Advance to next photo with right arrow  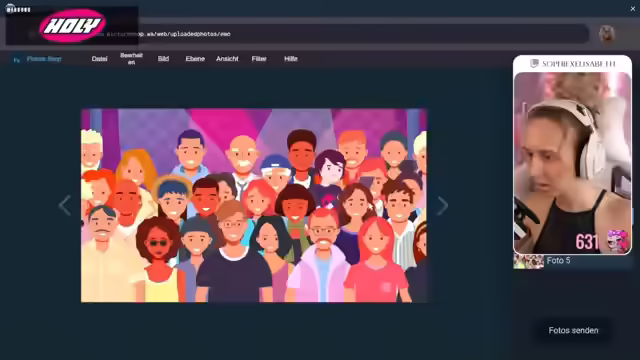(442, 205)
